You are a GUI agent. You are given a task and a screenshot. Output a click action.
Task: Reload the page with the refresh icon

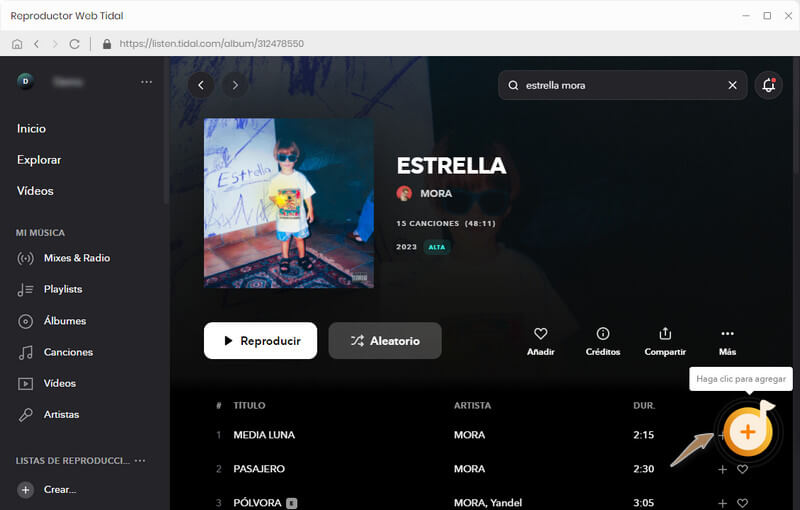coord(74,44)
